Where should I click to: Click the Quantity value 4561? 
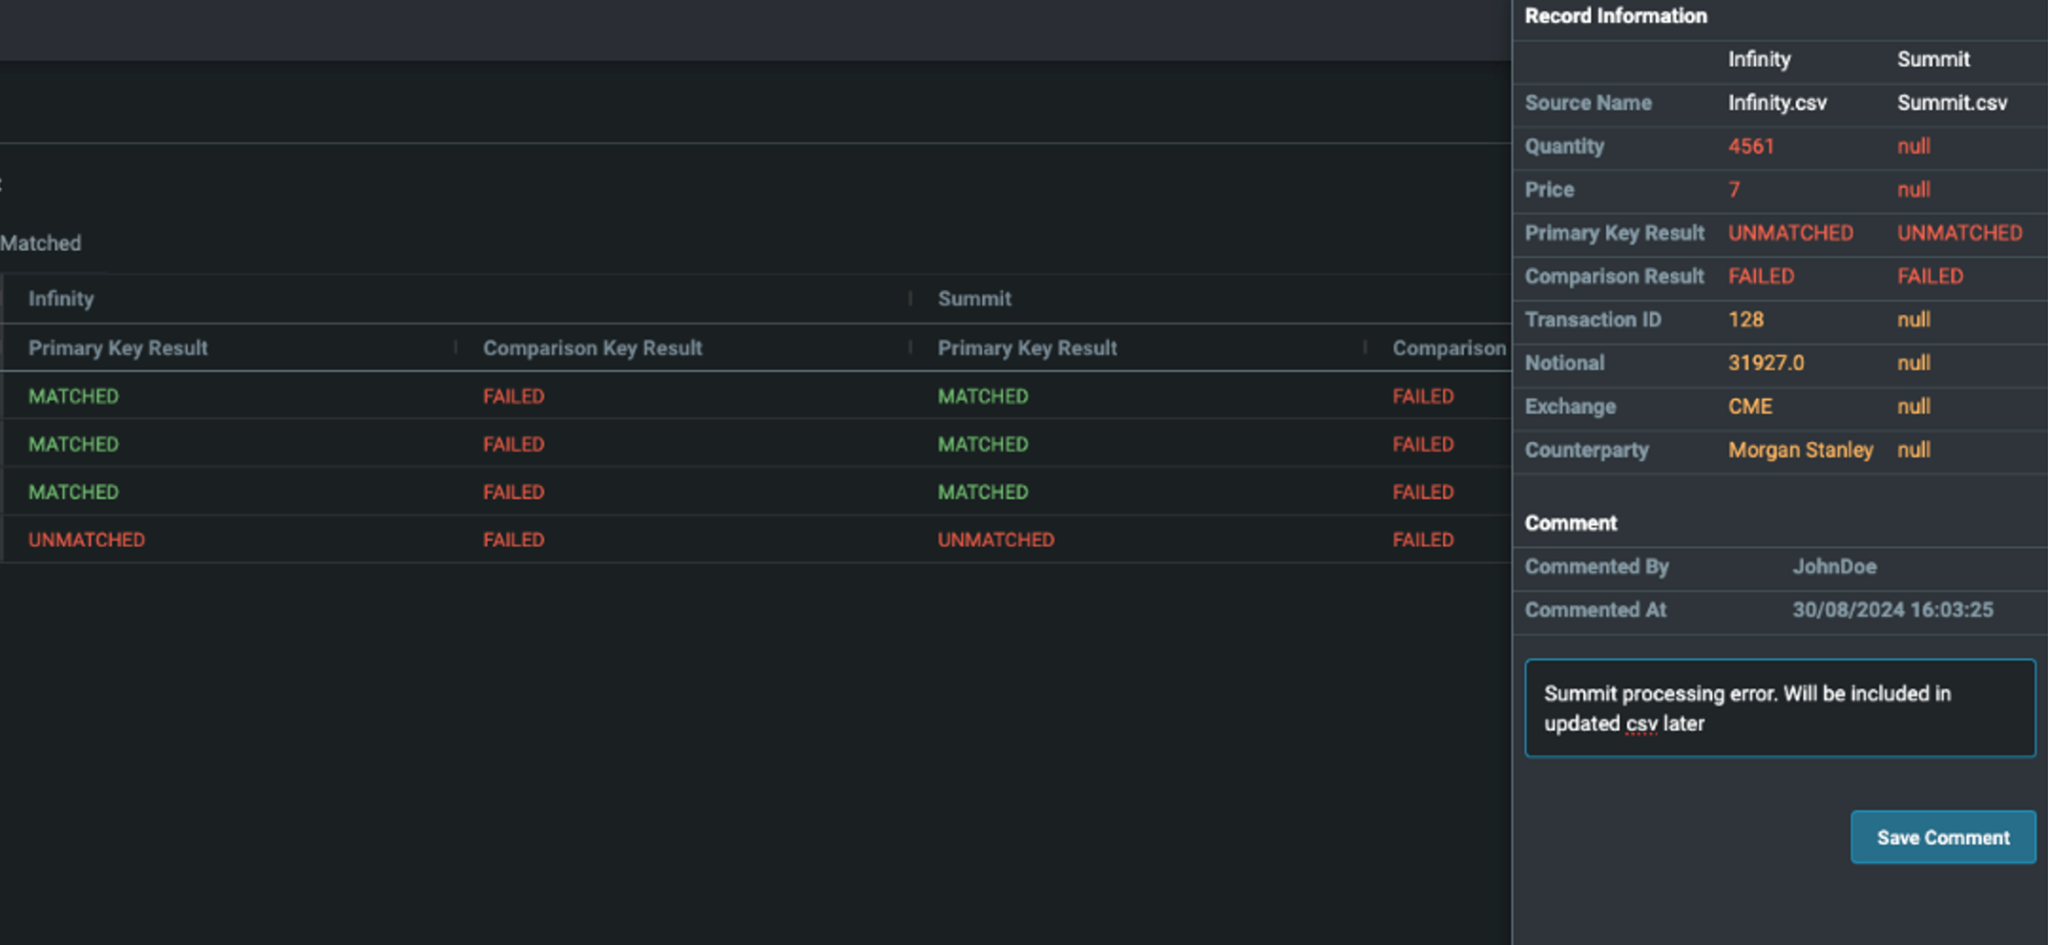click(1751, 146)
